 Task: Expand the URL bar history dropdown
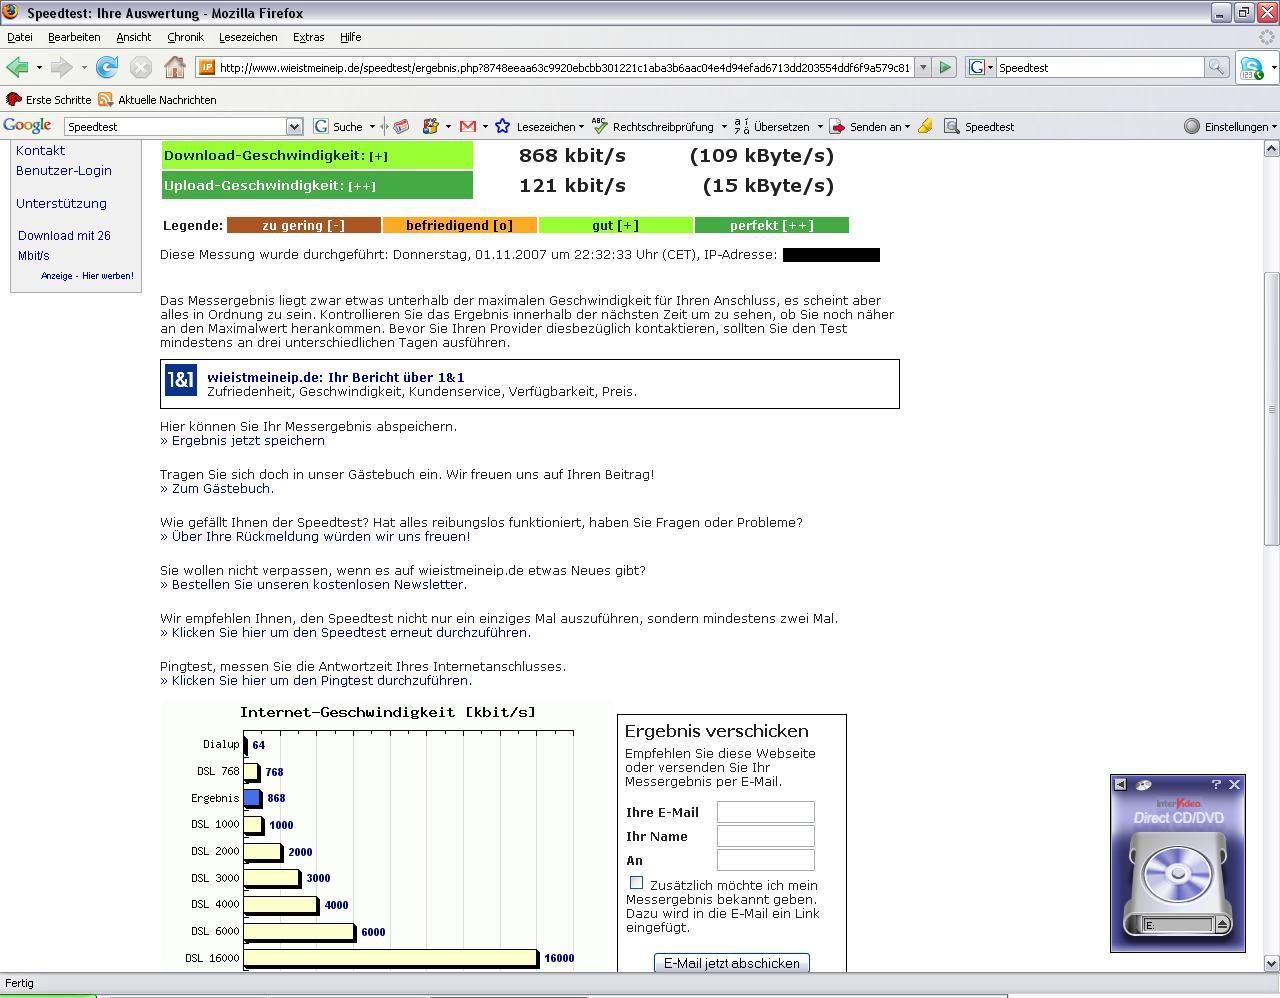click(923, 67)
